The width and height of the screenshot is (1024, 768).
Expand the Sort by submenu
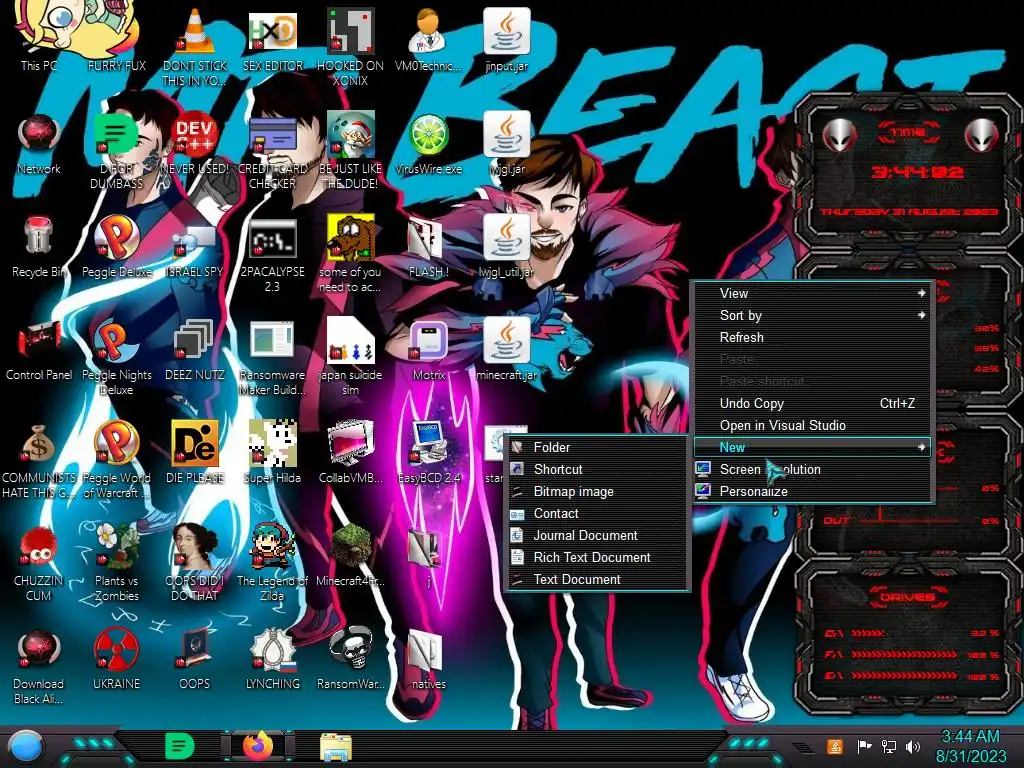click(x=811, y=315)
